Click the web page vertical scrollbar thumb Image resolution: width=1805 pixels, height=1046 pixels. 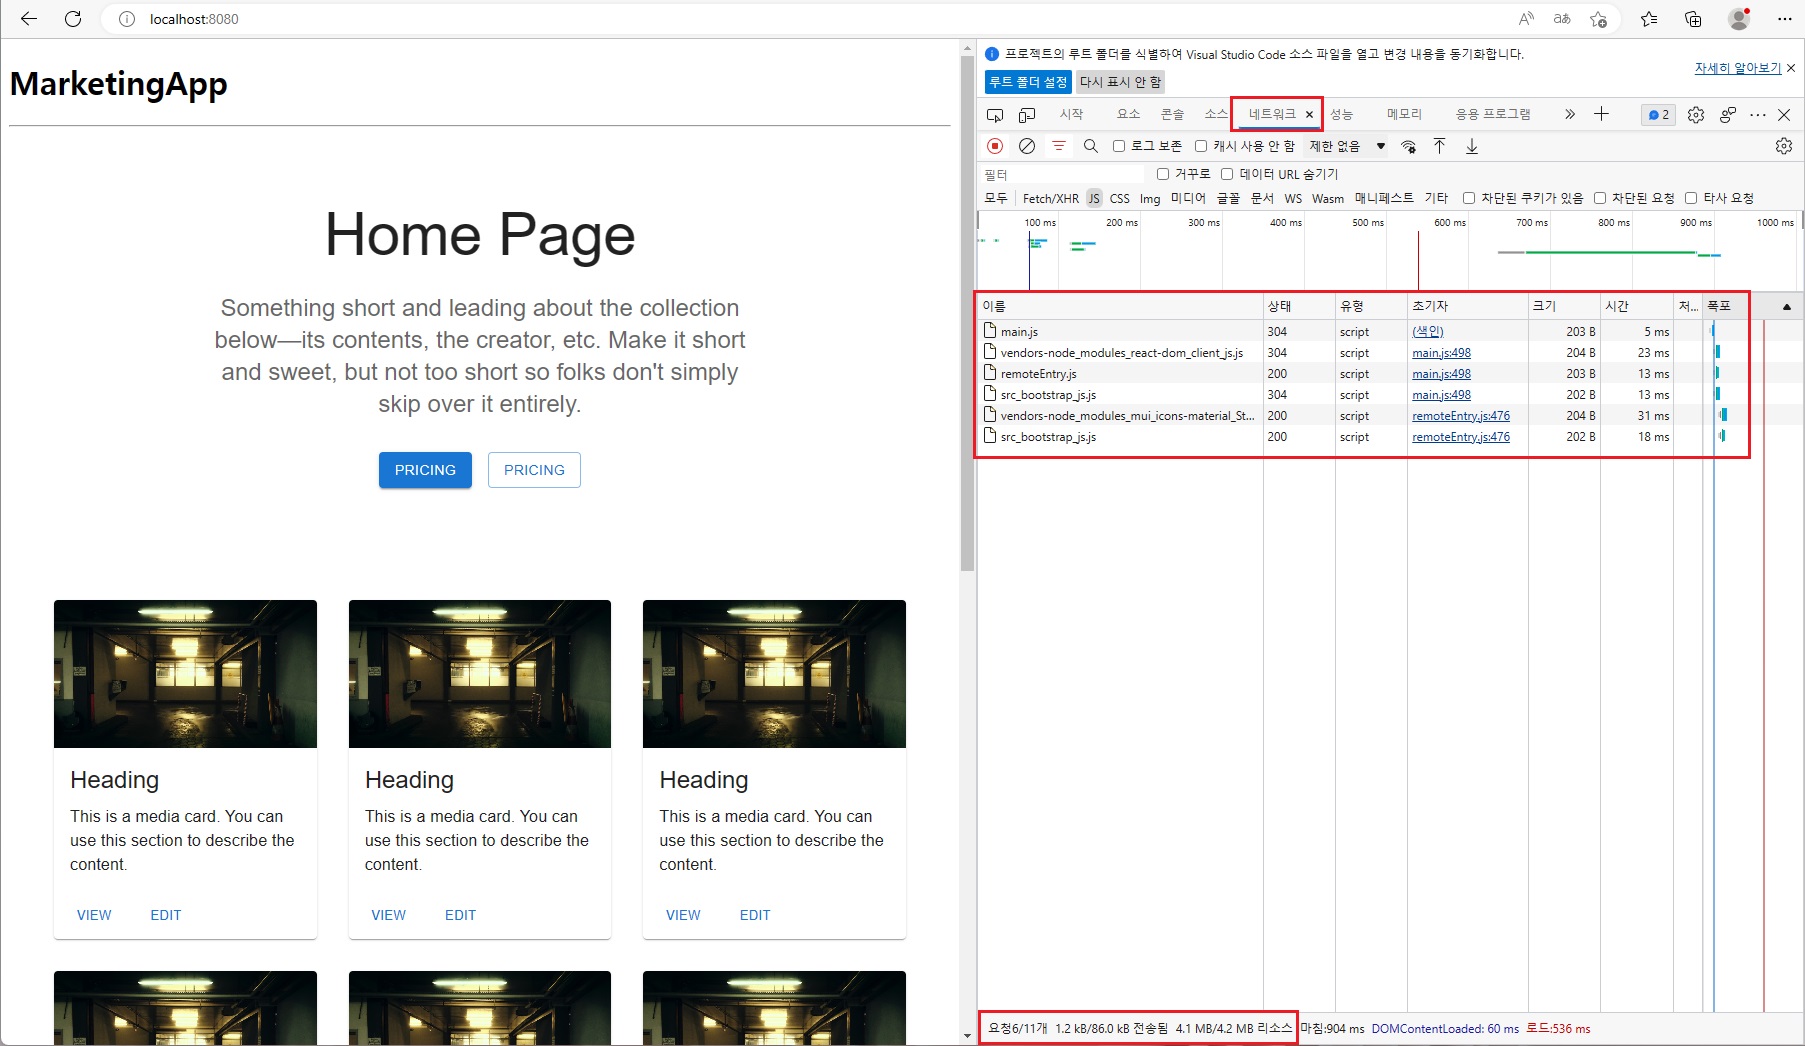967,313
